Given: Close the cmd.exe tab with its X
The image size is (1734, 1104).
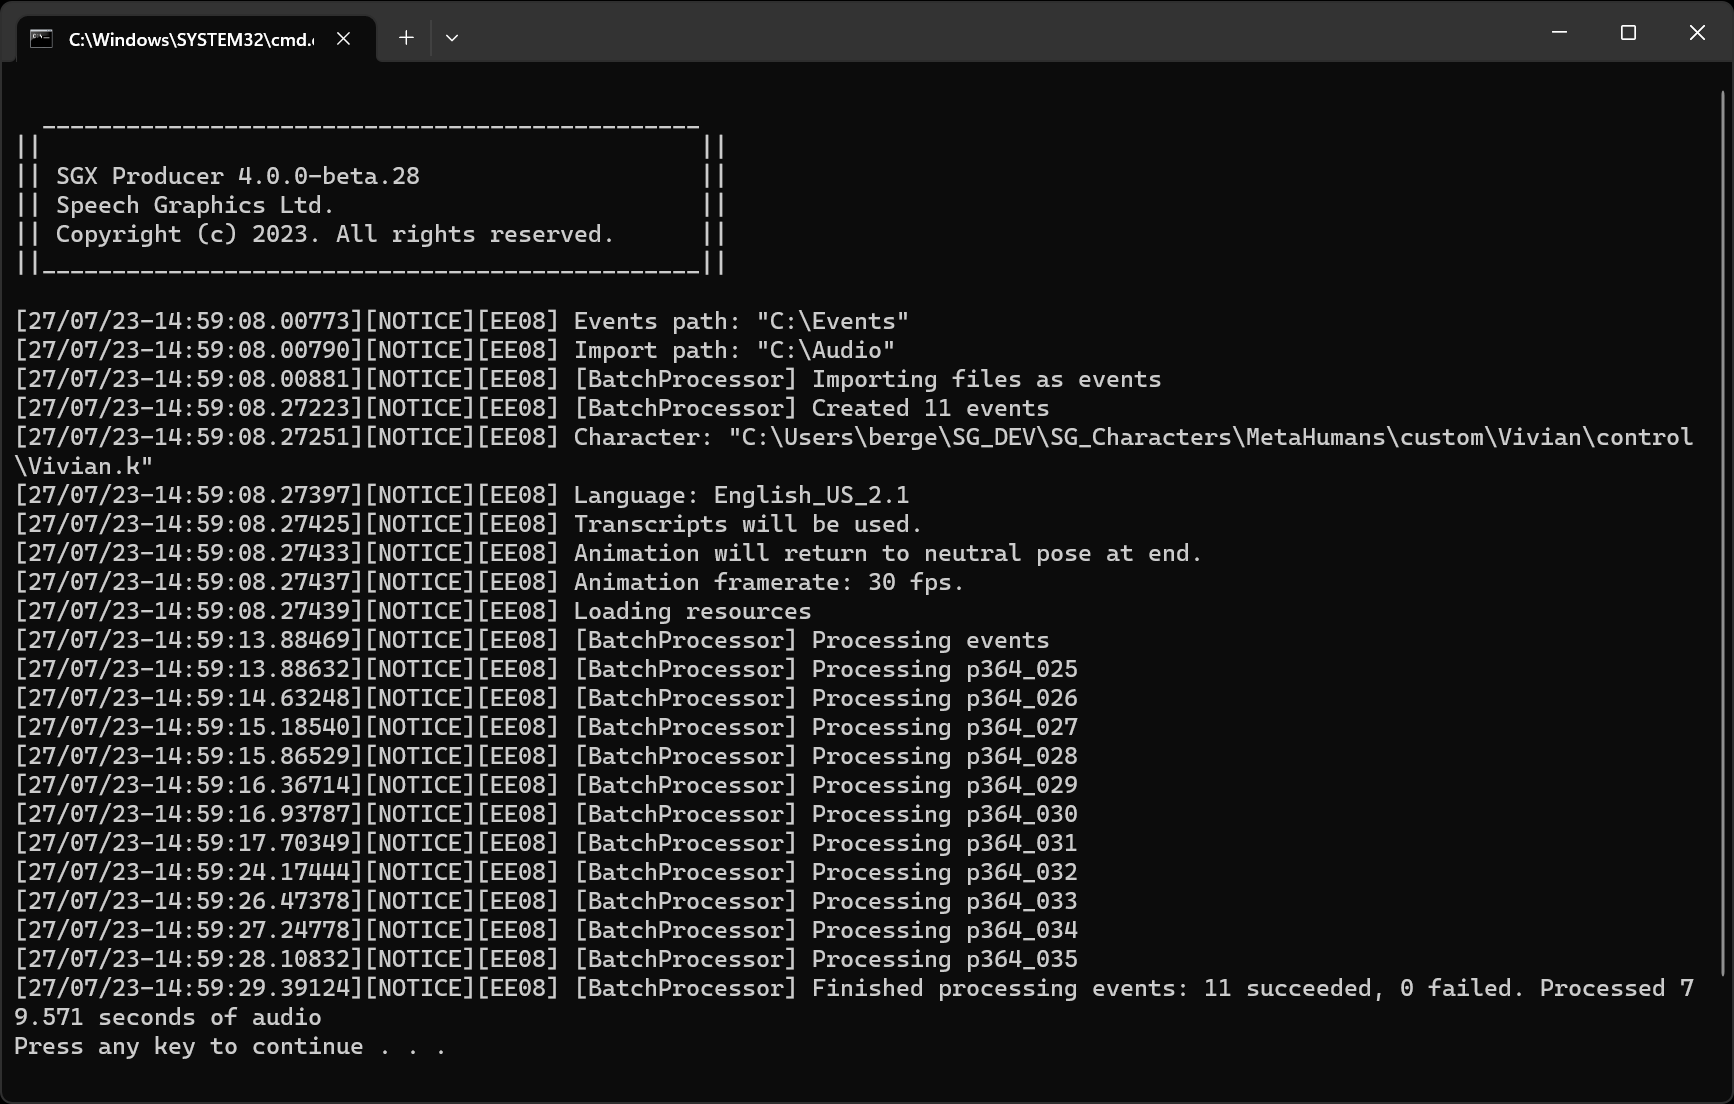Looking at the screenshot, I should coord(343,39).
